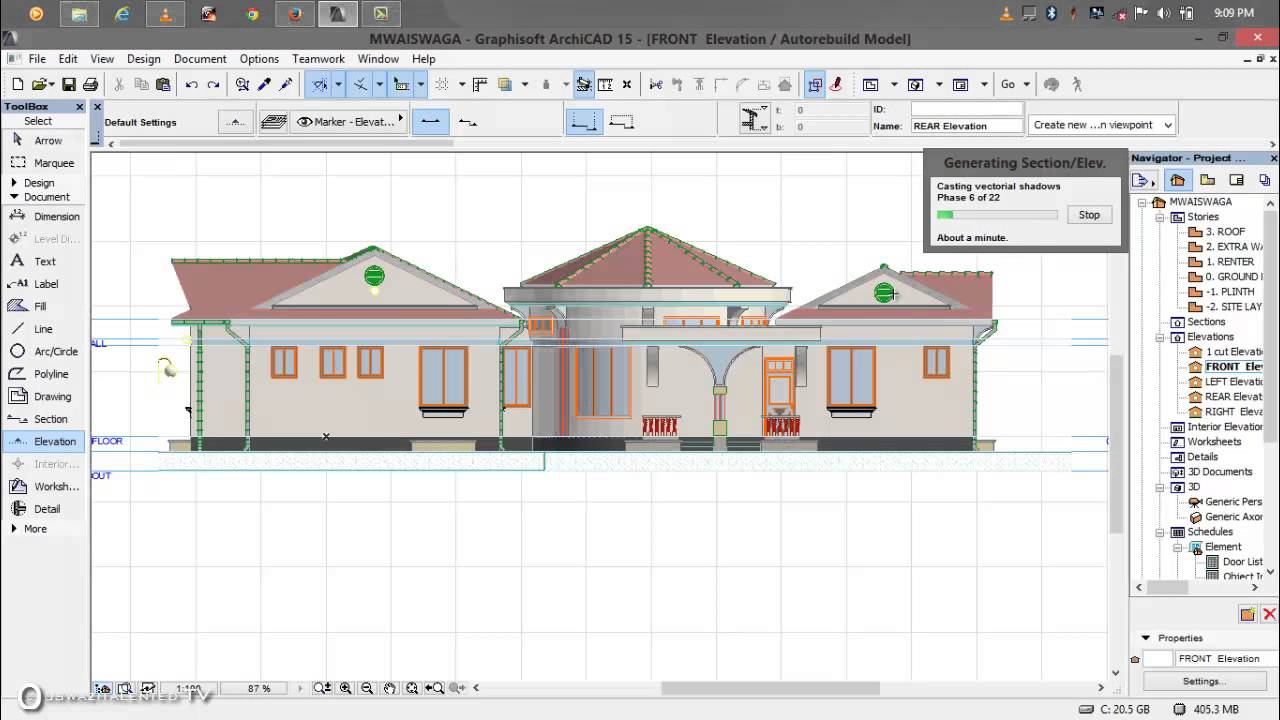Choose the Section tool

(50, 419)
